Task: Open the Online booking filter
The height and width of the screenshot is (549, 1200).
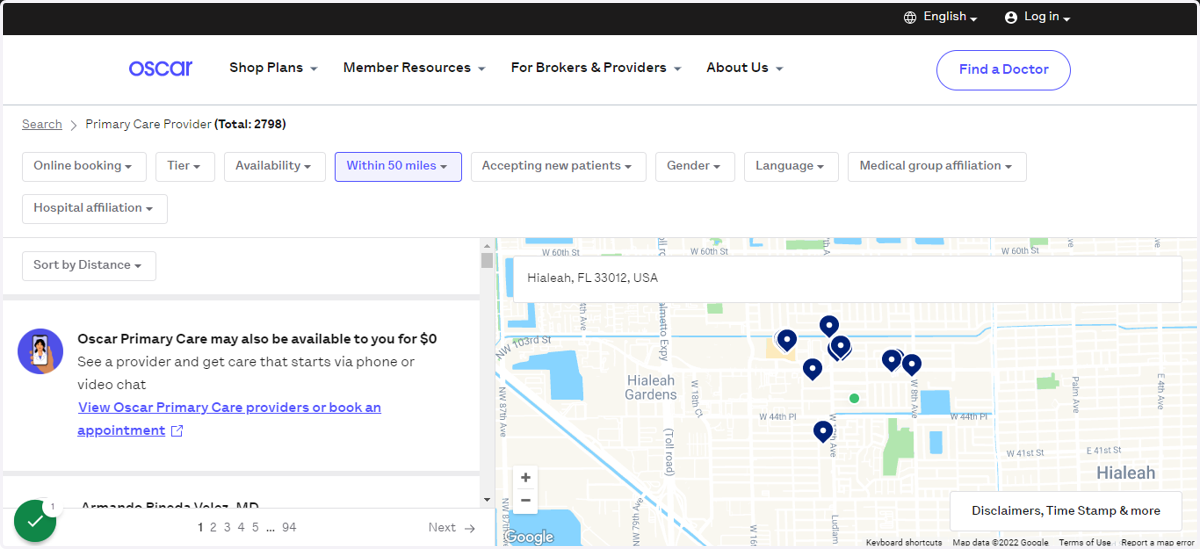Action: tap(84, 166)
